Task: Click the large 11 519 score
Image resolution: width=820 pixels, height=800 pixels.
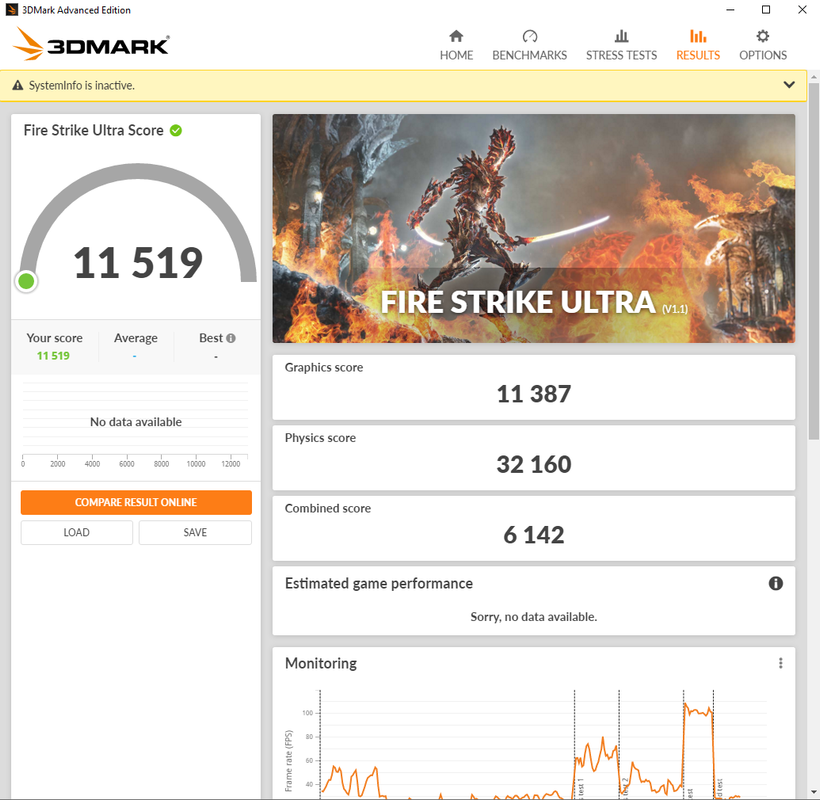Action: [x=138, y=262]
